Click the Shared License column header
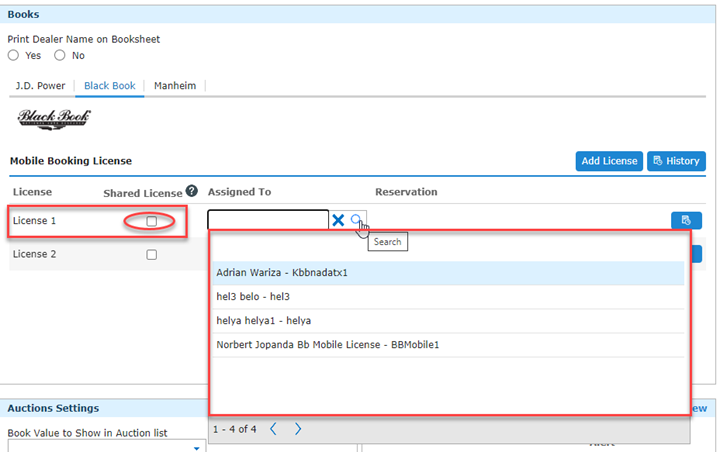The width and height of the screenshot is (720, 452). tap(143, 193)
